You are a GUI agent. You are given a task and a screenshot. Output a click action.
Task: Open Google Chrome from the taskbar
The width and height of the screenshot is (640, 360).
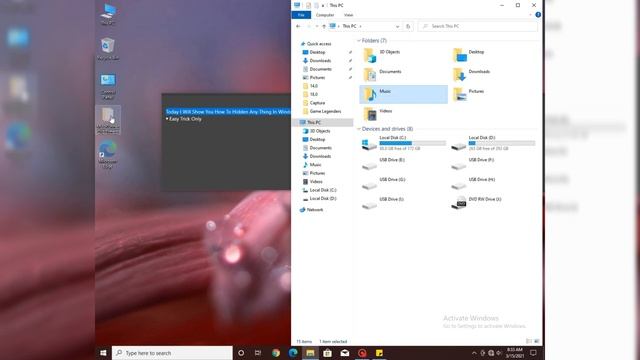(276, 353)
